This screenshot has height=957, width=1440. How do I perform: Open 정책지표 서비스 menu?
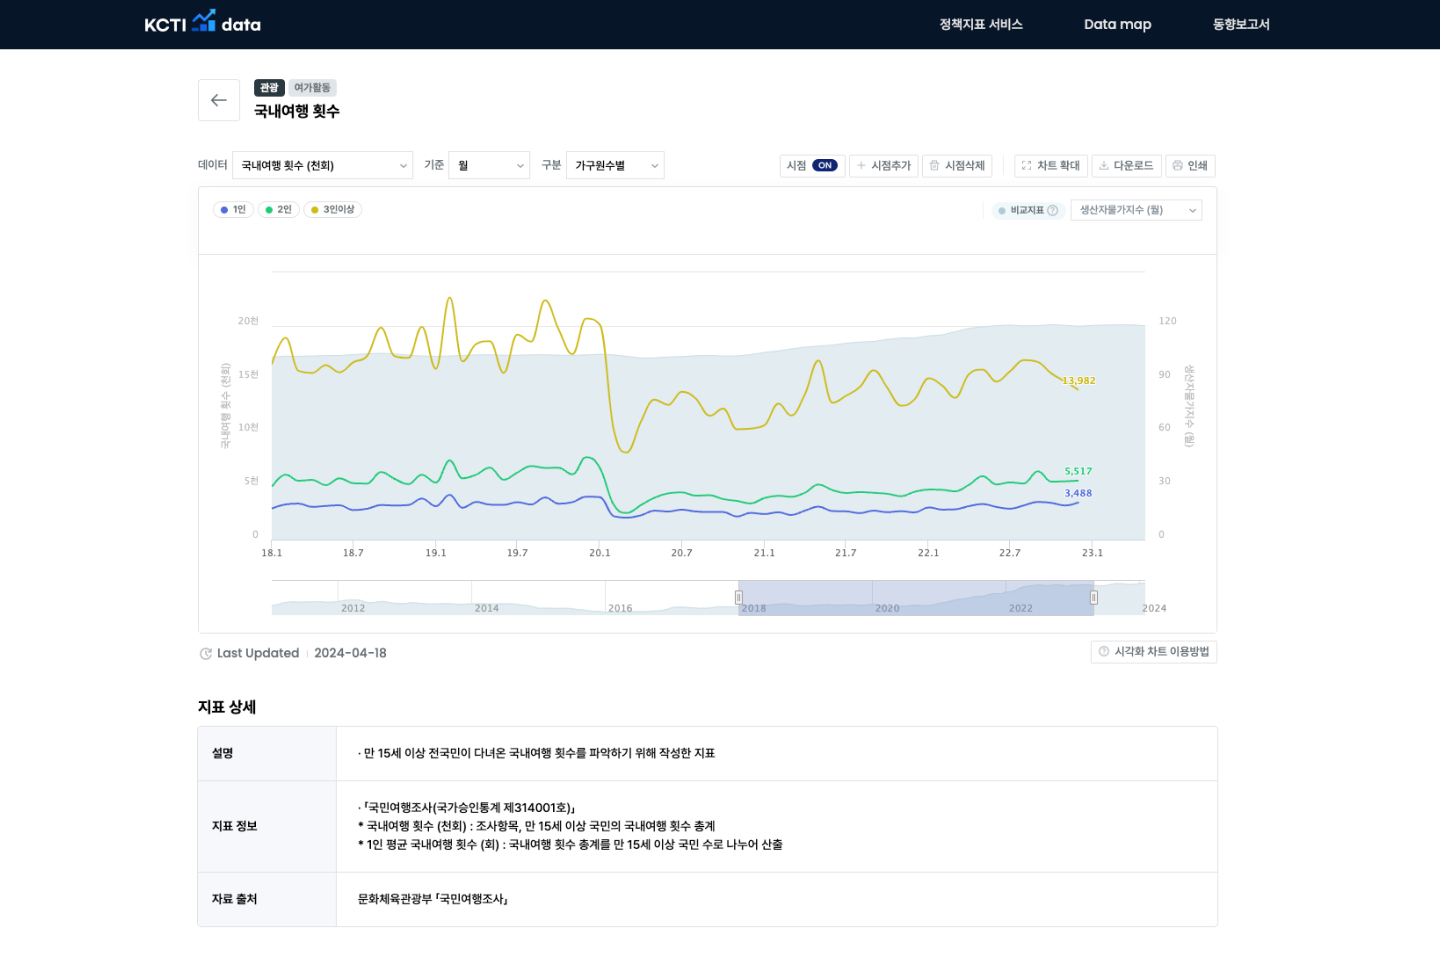980,24
